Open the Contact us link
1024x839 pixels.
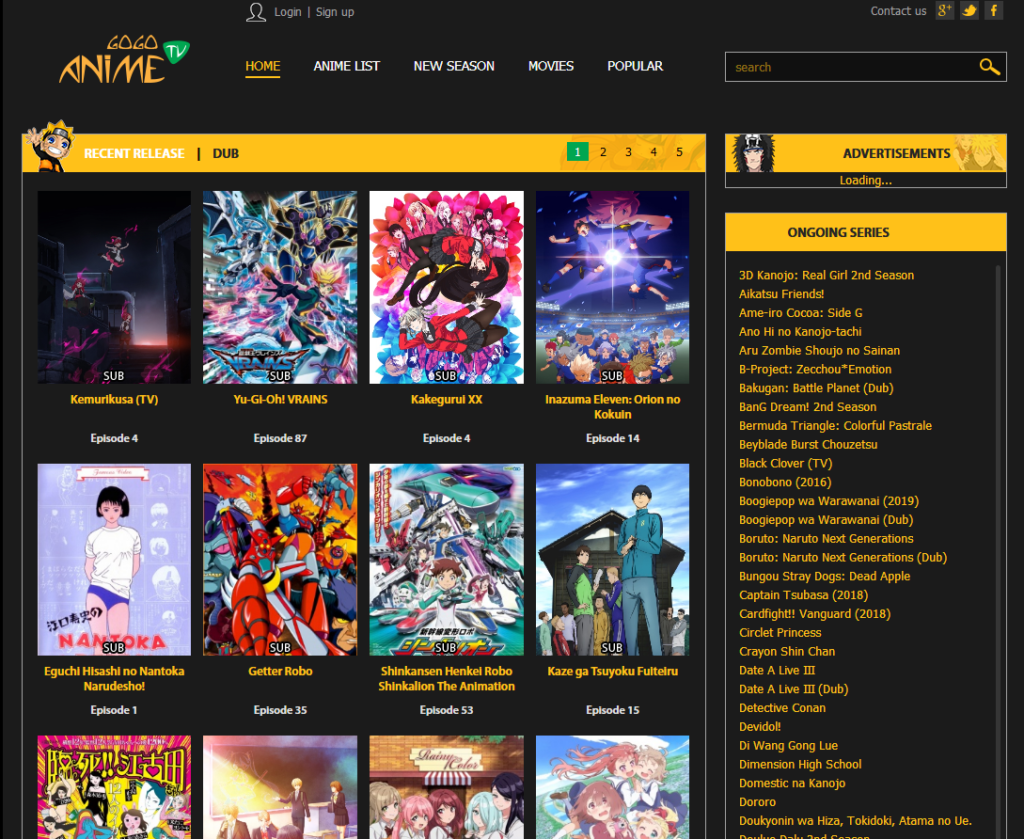[x=898, y=10]
